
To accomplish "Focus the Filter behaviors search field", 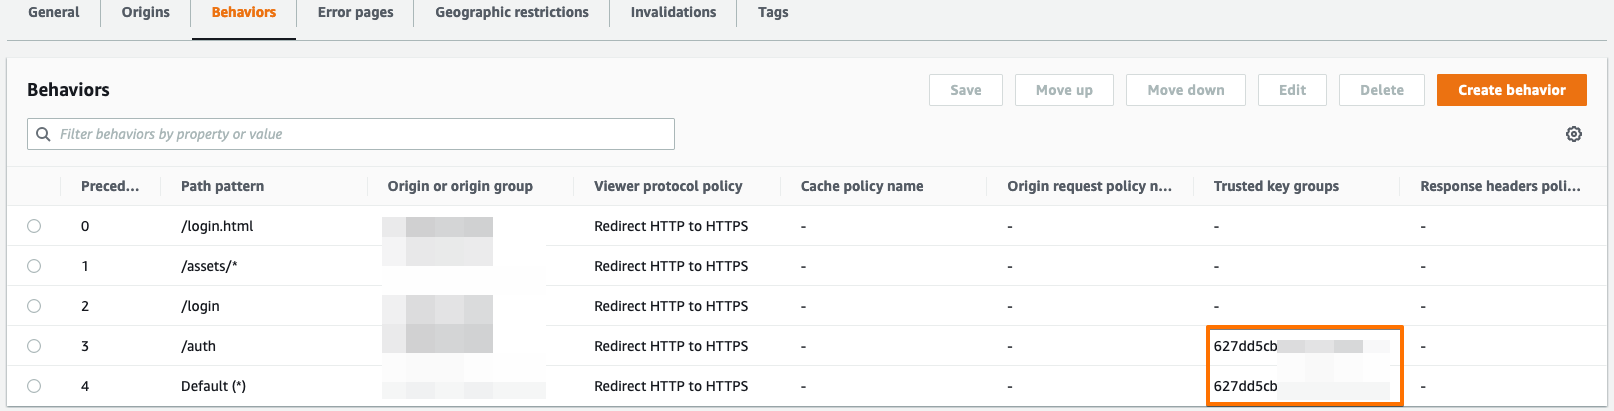I will (x=360, y=134).
